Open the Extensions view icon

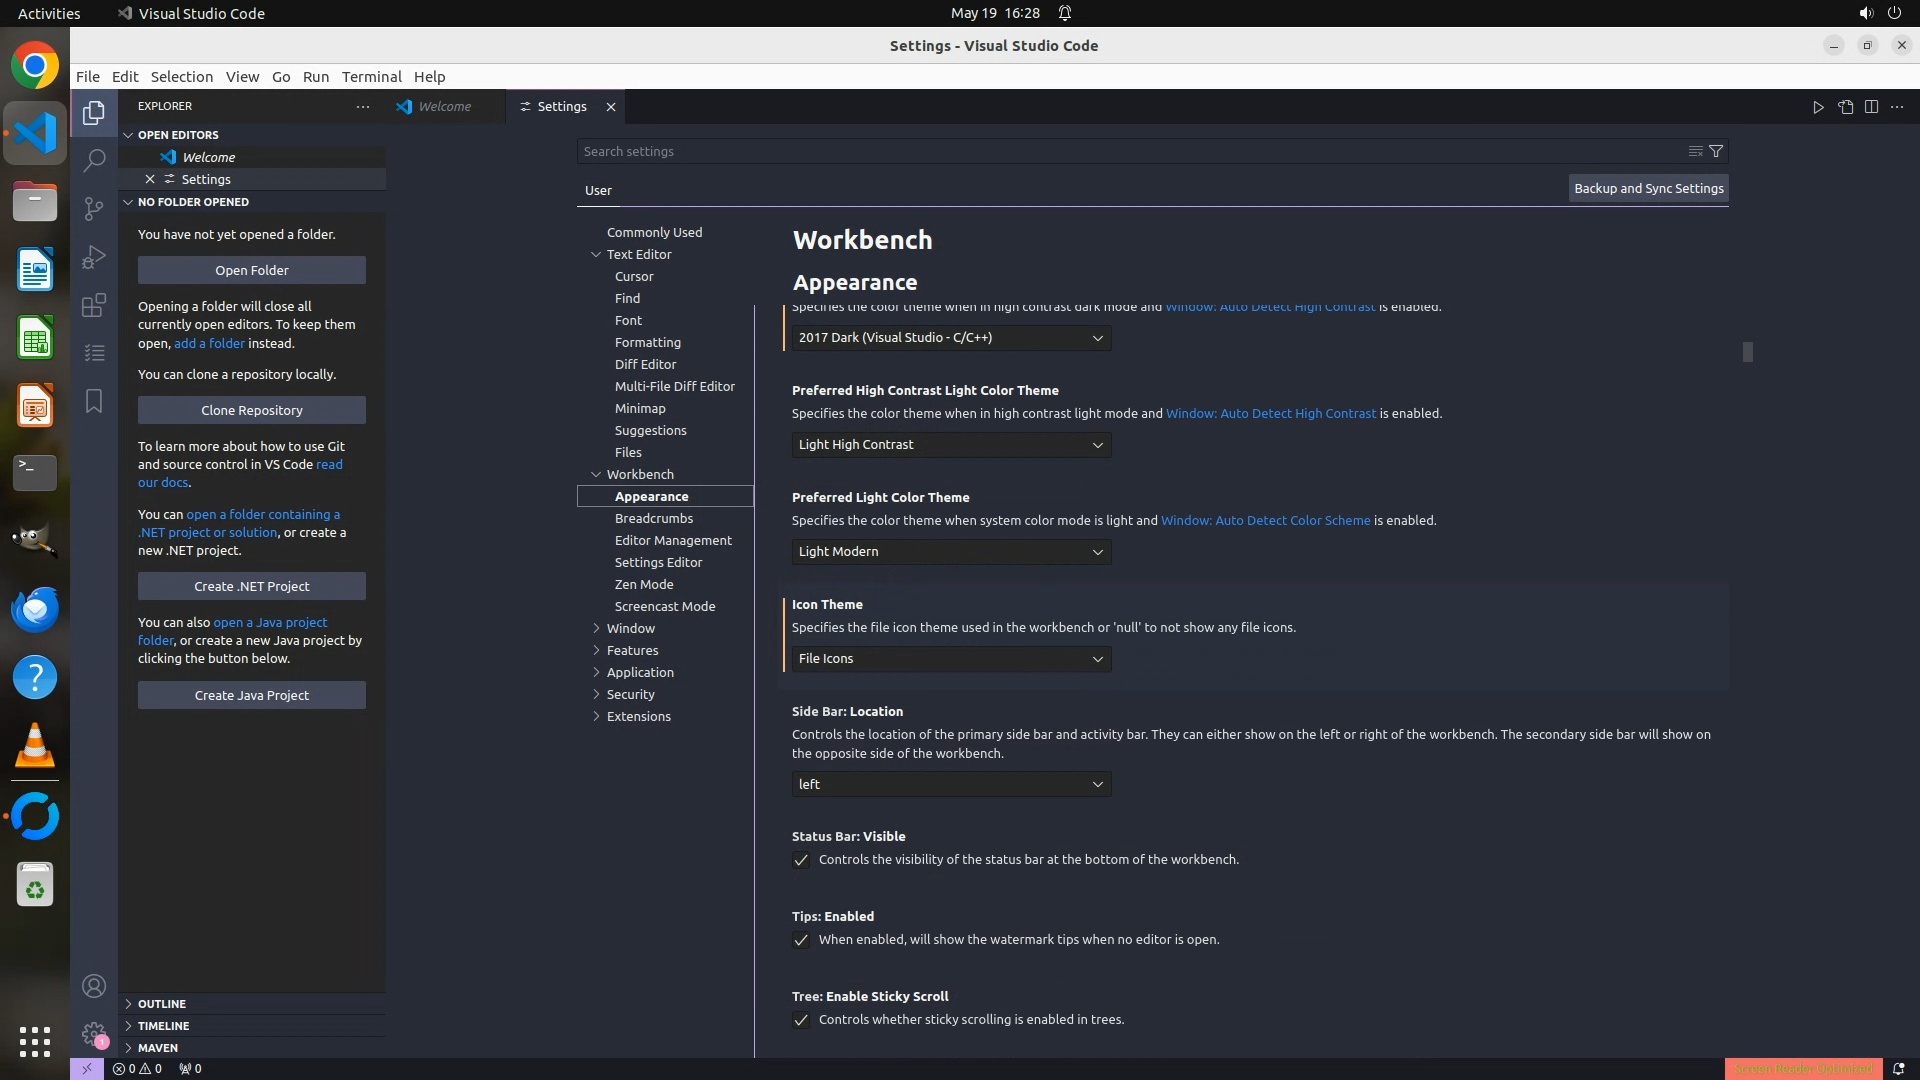pos(94,305)
